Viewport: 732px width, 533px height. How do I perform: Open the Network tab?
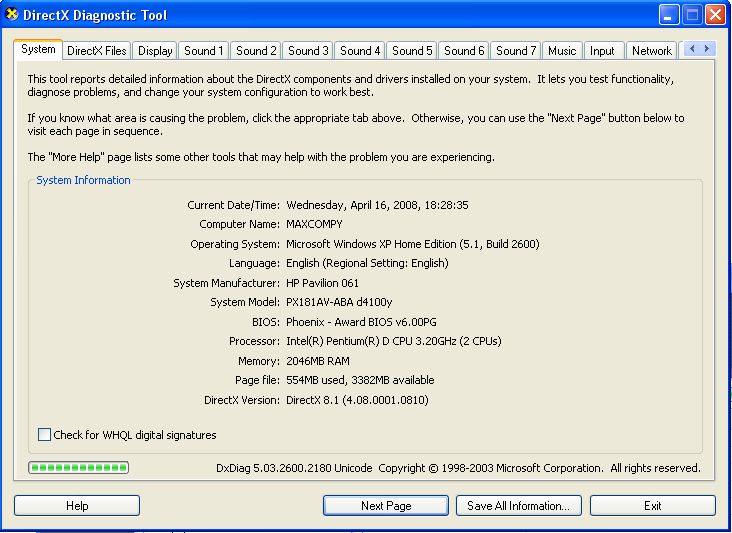(x=652, y=51)
